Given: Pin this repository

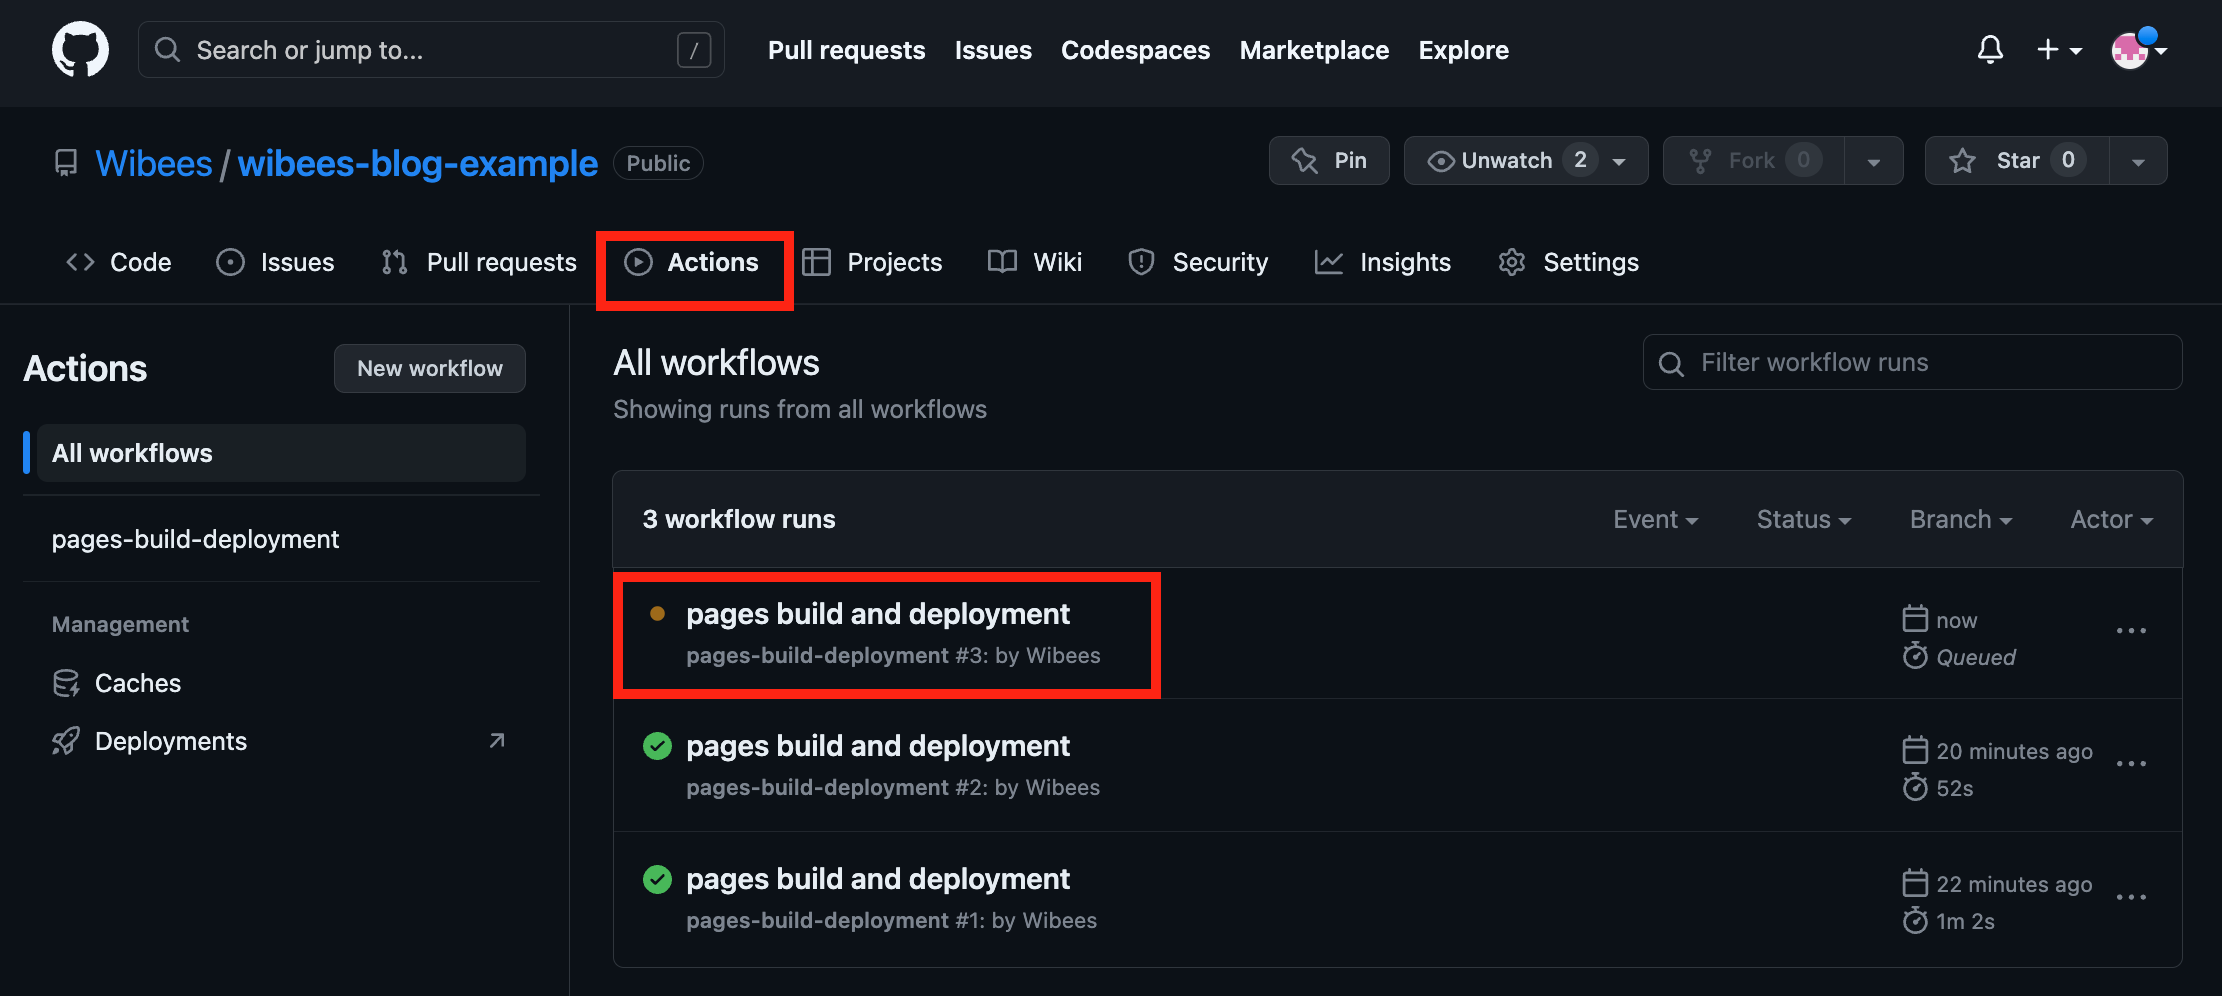Looking at the screenshot, I should [x=1329, y=160].
